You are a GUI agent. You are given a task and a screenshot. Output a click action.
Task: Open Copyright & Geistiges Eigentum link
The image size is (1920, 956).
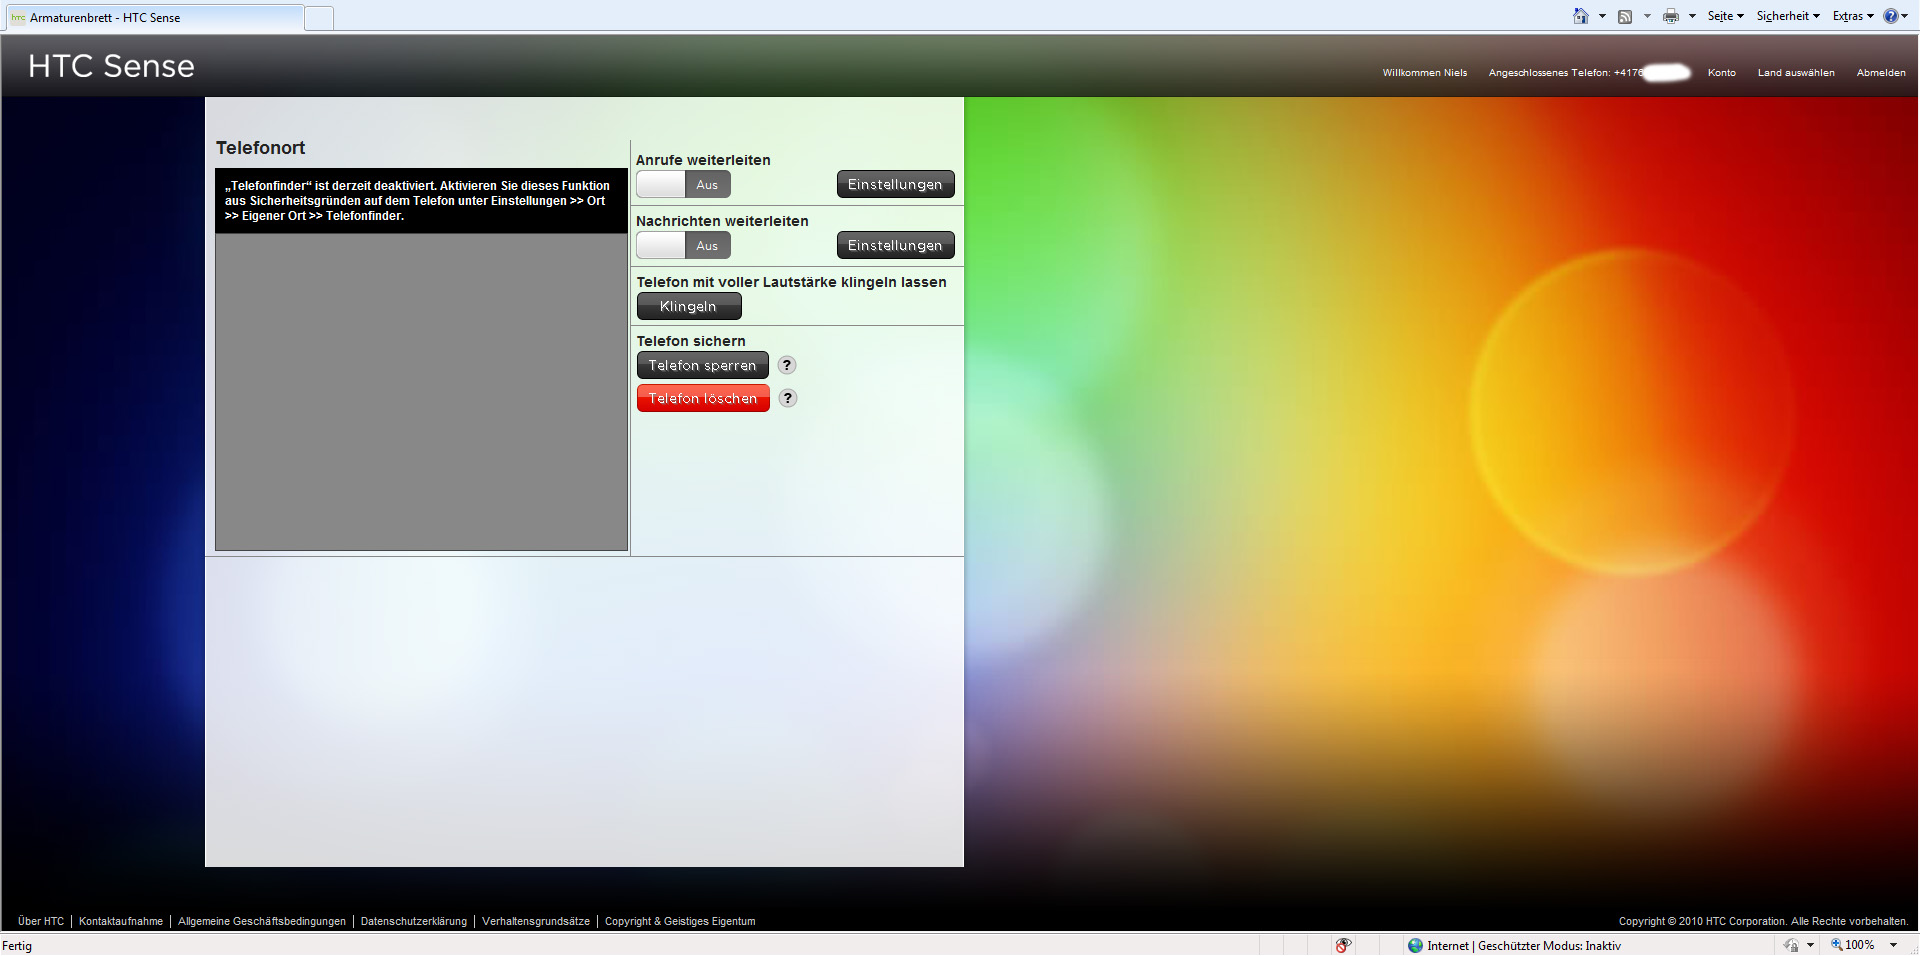(x=680, y=921)
